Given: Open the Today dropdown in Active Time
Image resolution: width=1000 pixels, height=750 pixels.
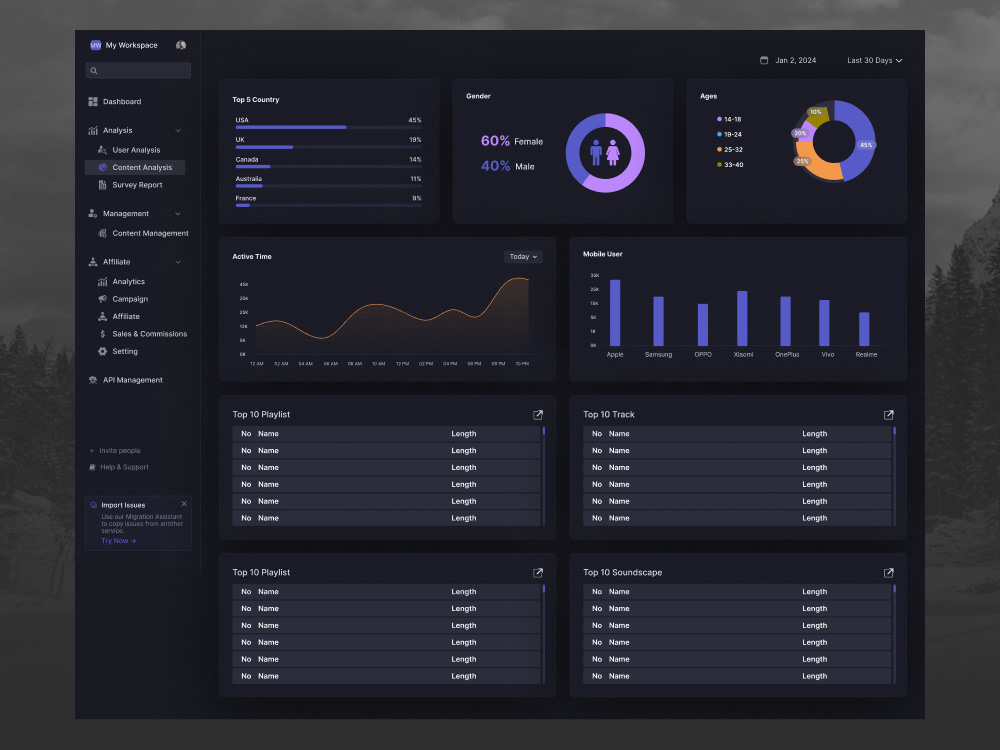Looking at the screenshot, I should click(x=523, y=256).
